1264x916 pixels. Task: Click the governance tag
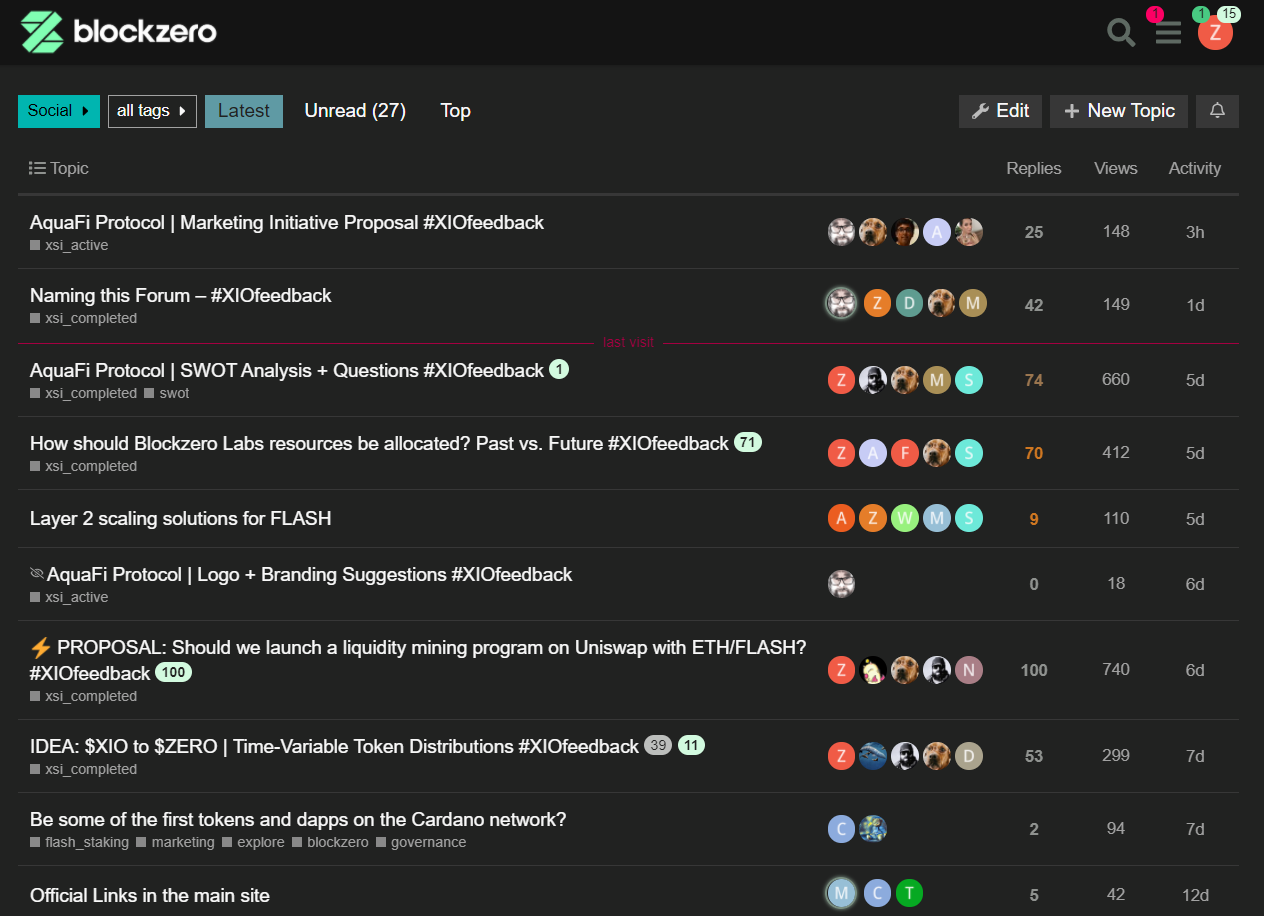(x=421, y=842)
